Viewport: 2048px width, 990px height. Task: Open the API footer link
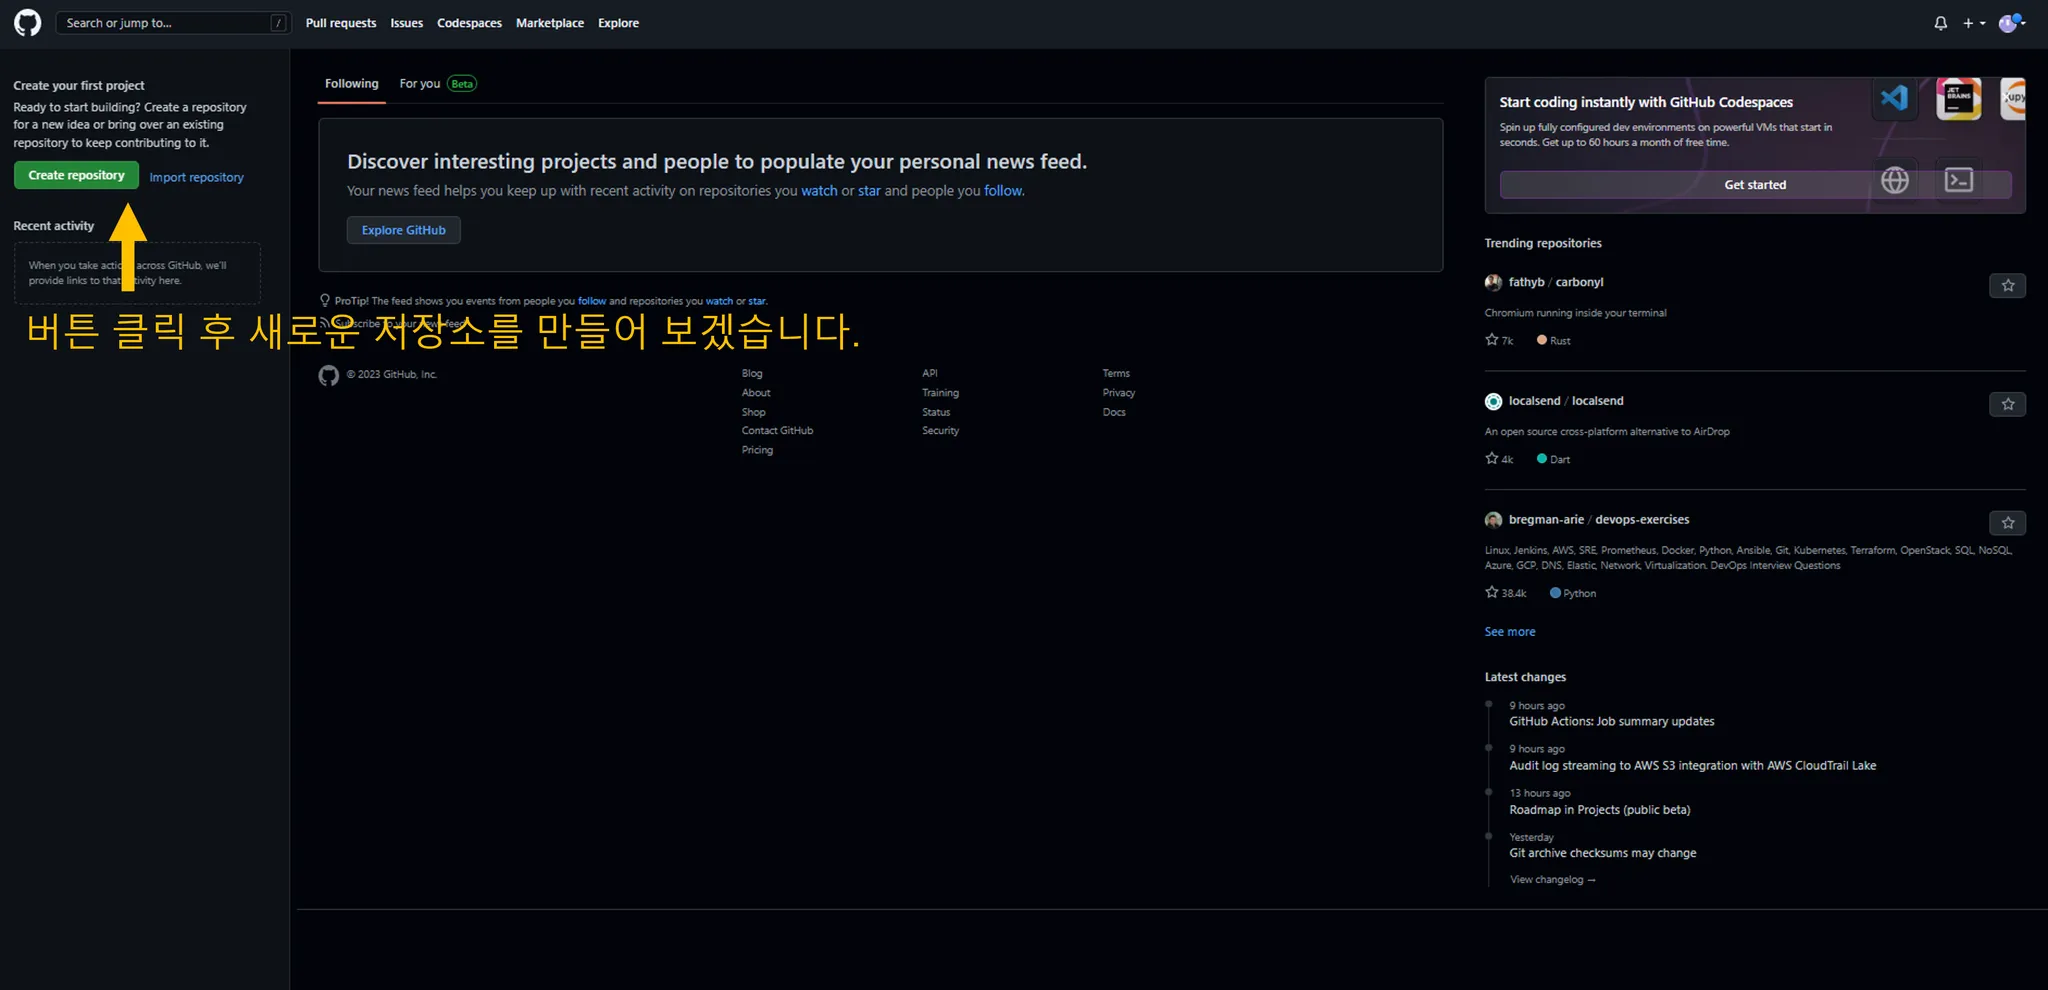click(x=930, y=374)
